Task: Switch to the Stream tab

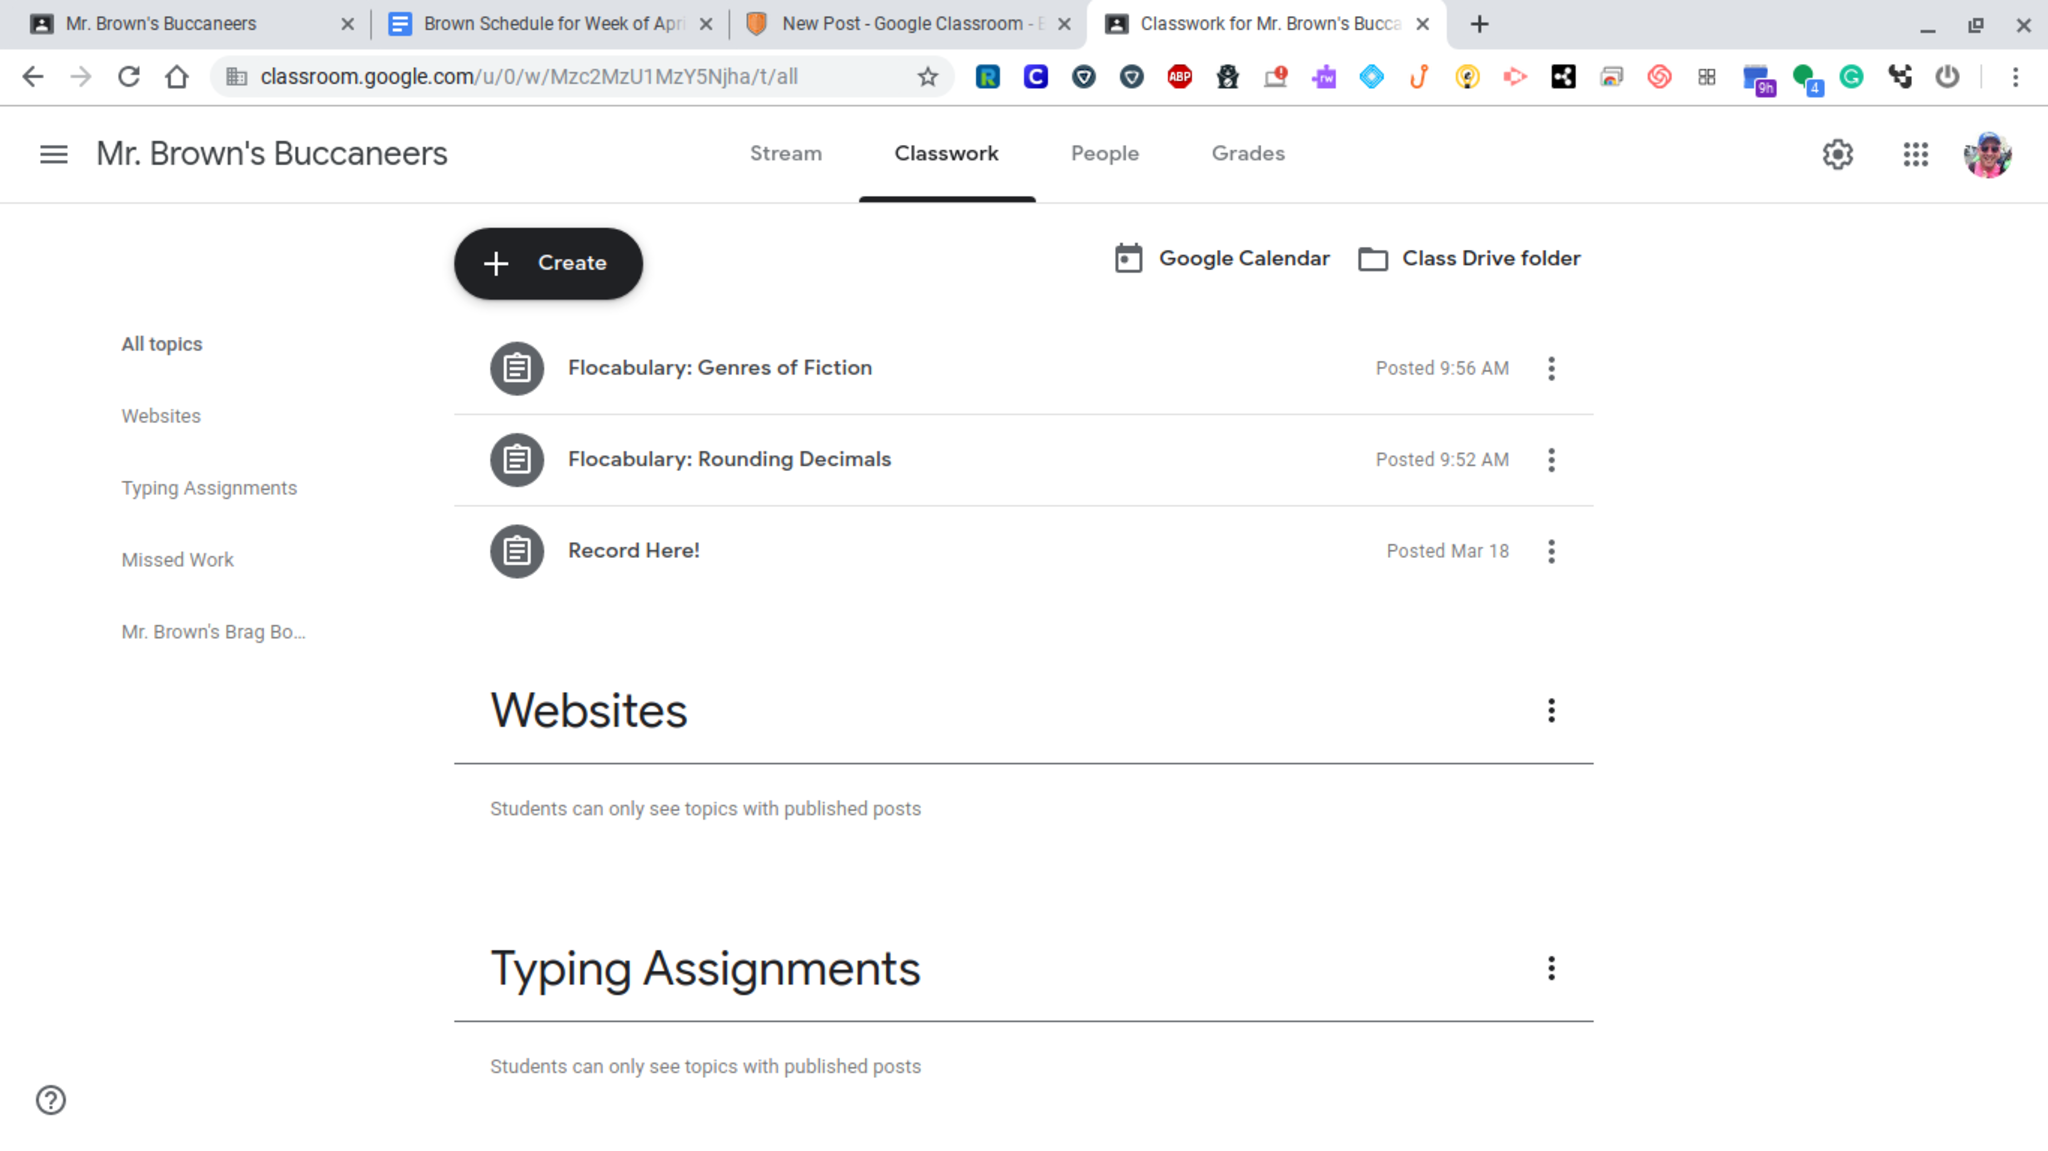Action: pyautogui.click(x=786, y=154)
